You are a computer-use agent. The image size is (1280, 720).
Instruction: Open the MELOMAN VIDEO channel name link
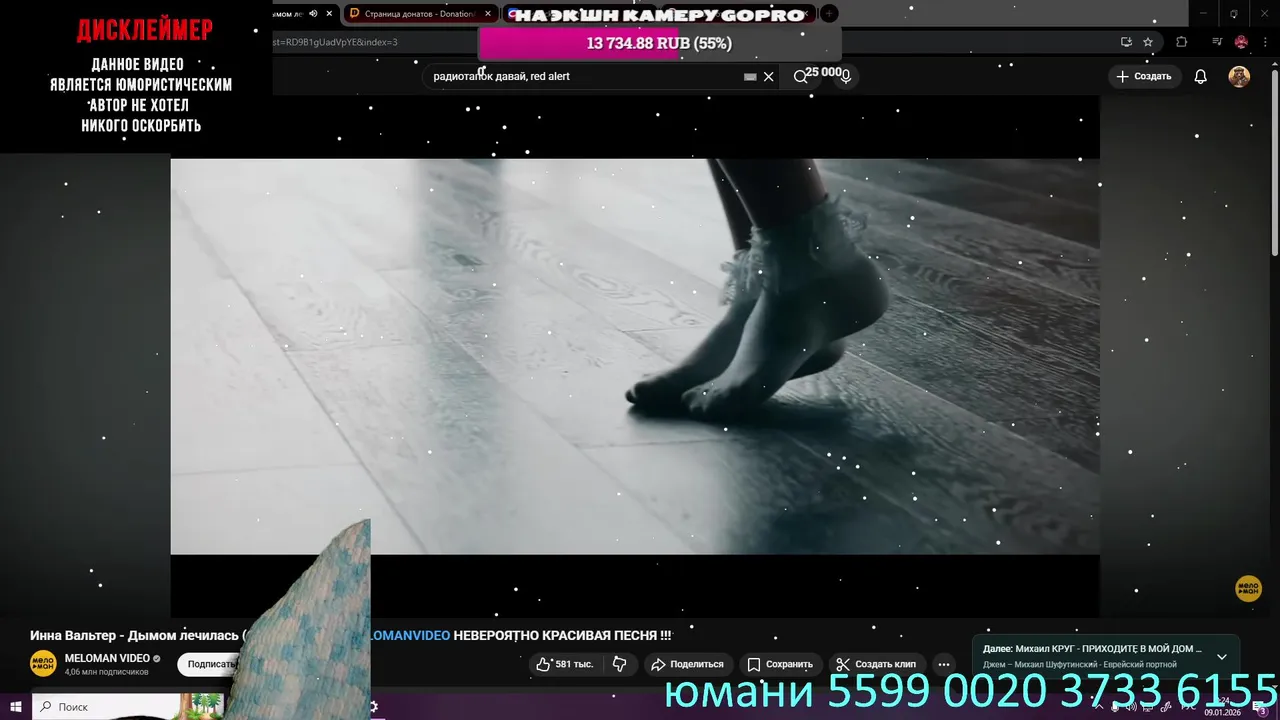[x=107, y=658]
